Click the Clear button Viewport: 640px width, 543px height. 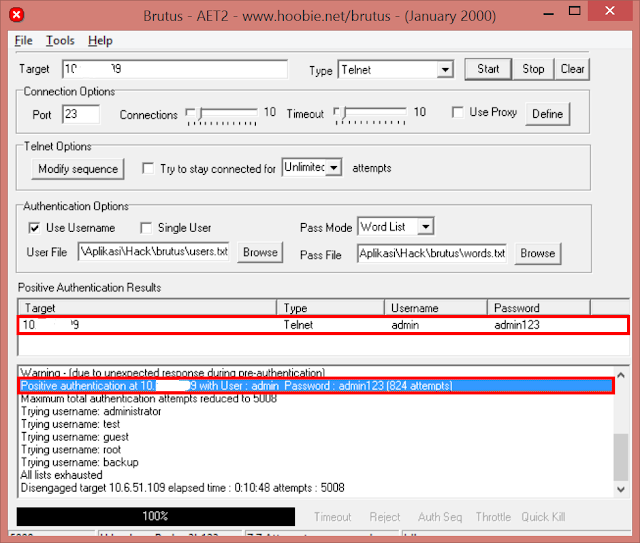pyautogui.click(x=572, y=69)
